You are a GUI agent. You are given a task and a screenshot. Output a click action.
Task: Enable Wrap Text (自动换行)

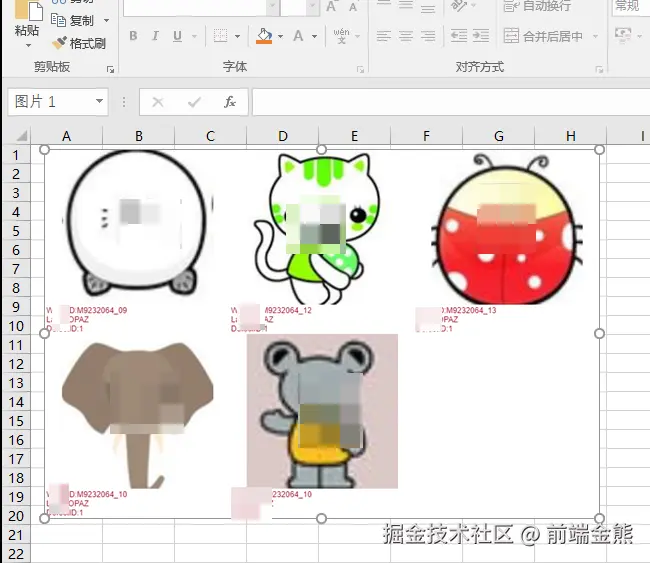click(537, 6)
